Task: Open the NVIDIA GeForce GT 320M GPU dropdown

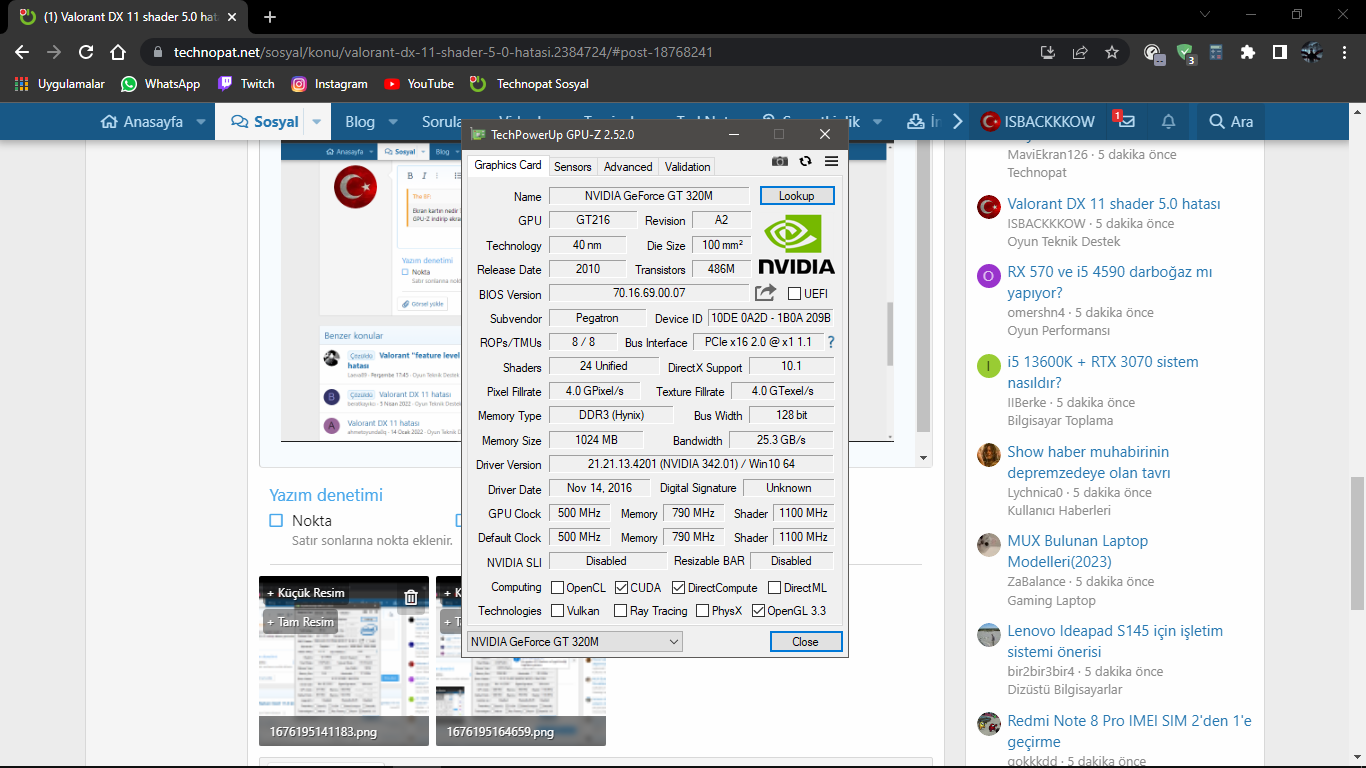Action: coord(575,641)
